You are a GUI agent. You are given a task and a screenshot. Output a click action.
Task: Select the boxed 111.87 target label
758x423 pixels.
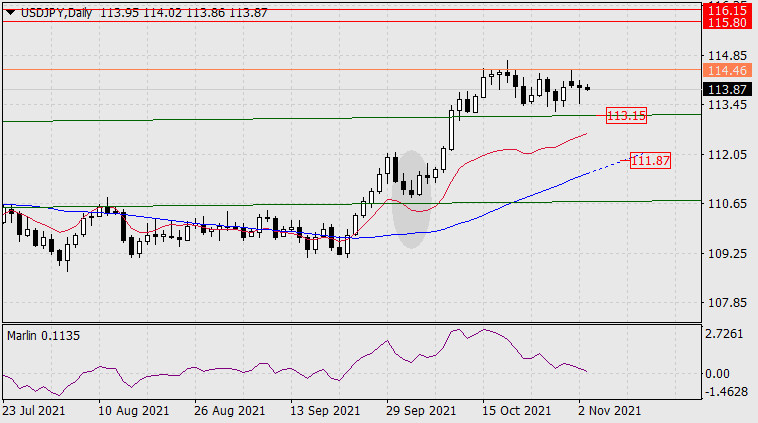651,160
